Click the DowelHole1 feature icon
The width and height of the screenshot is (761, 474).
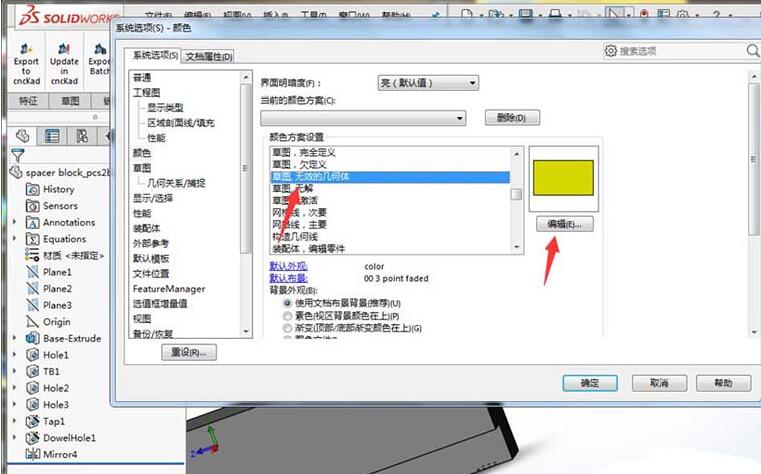point(33,438)
